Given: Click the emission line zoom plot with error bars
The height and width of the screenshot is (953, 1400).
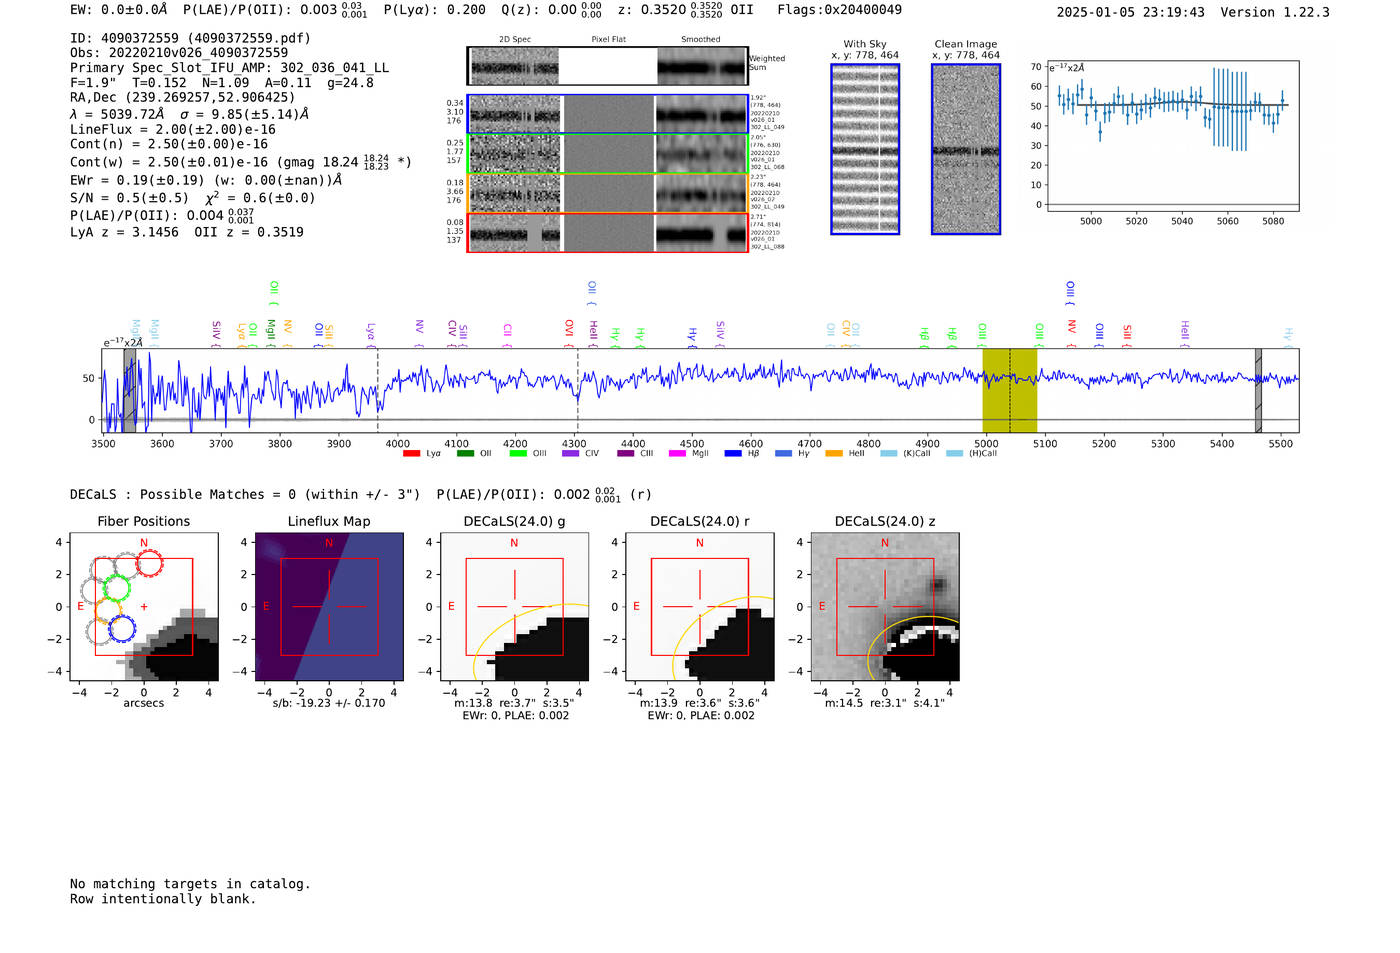Looking at the screenshot, I should [1173, 136].
